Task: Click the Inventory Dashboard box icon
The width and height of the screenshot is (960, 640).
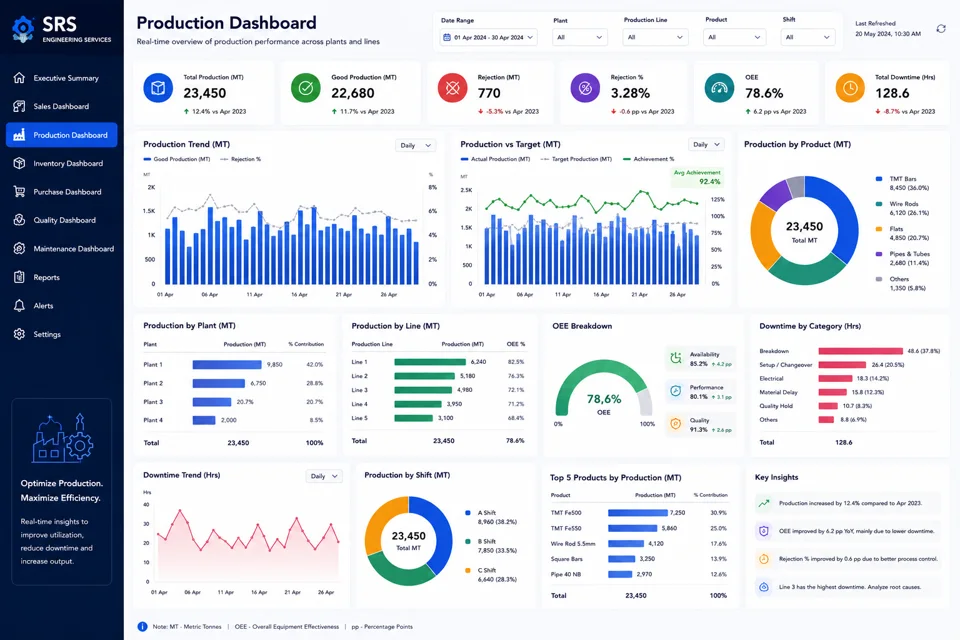Action: pyautogui.click(x=19, y=163)
